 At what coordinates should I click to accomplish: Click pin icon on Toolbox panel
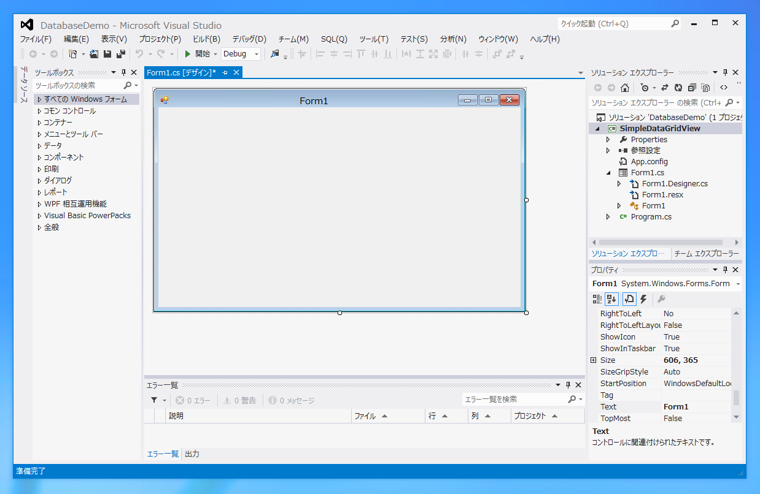click(x=124, y=72)
